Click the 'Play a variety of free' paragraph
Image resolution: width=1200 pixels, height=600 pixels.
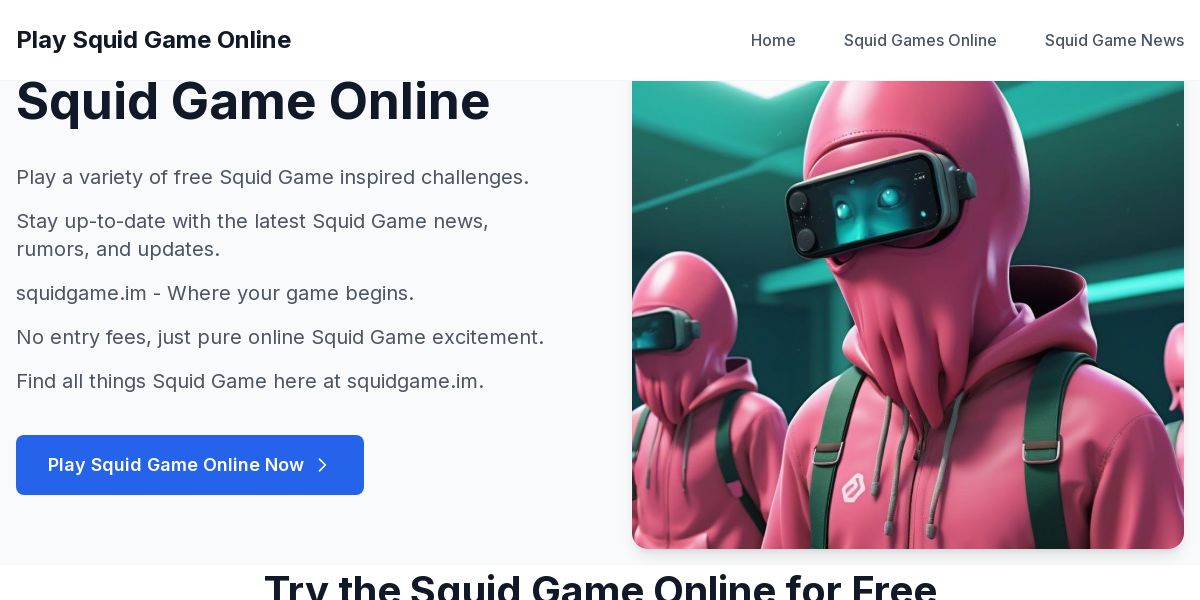coord(273,177)
